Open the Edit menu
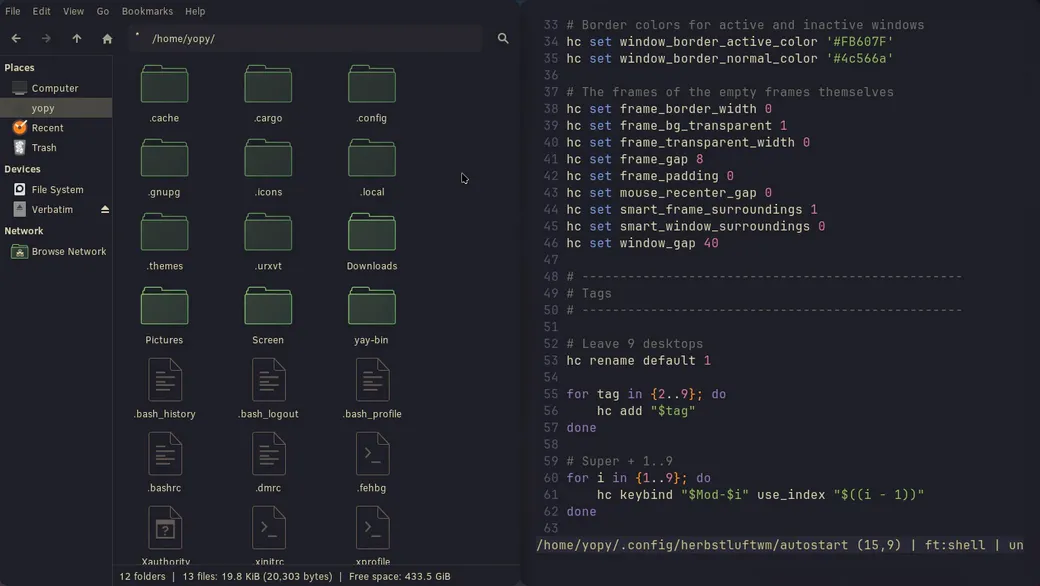The image size is (1040, 586). (41, 11)
